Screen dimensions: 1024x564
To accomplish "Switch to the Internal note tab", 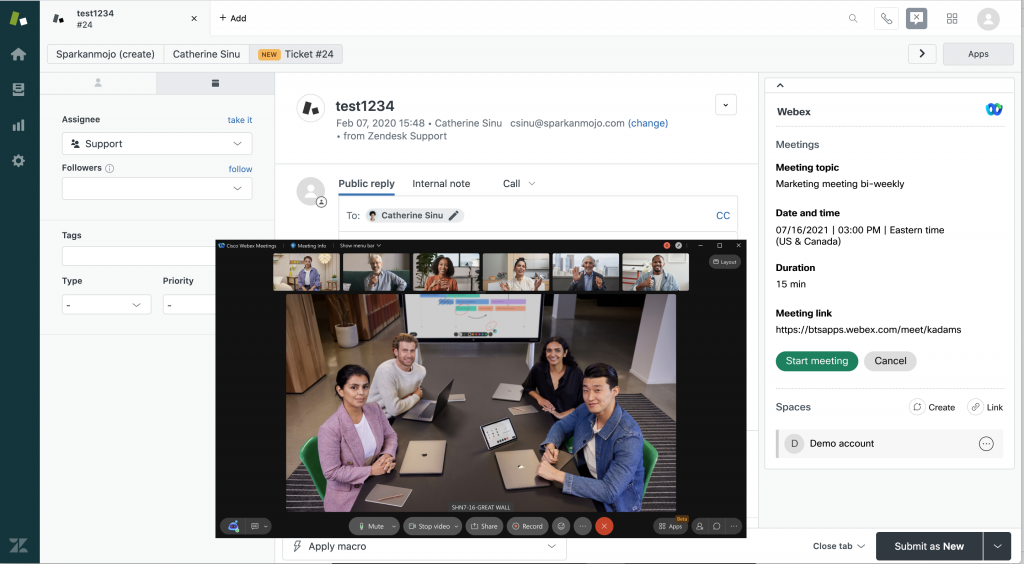I will pyautogui.click(x=441, y=184).
